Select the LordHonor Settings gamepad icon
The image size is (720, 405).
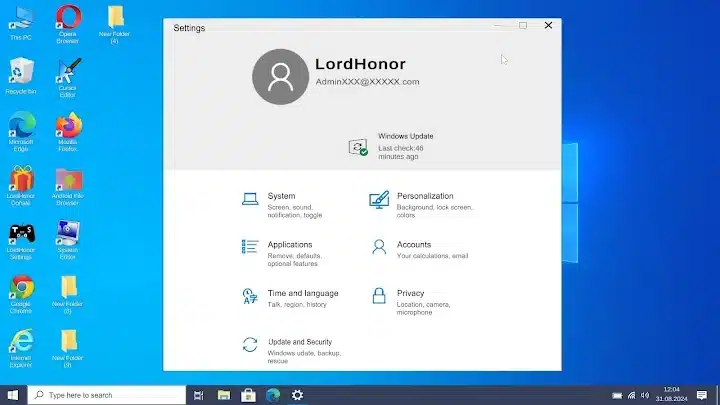pos(21,240)
